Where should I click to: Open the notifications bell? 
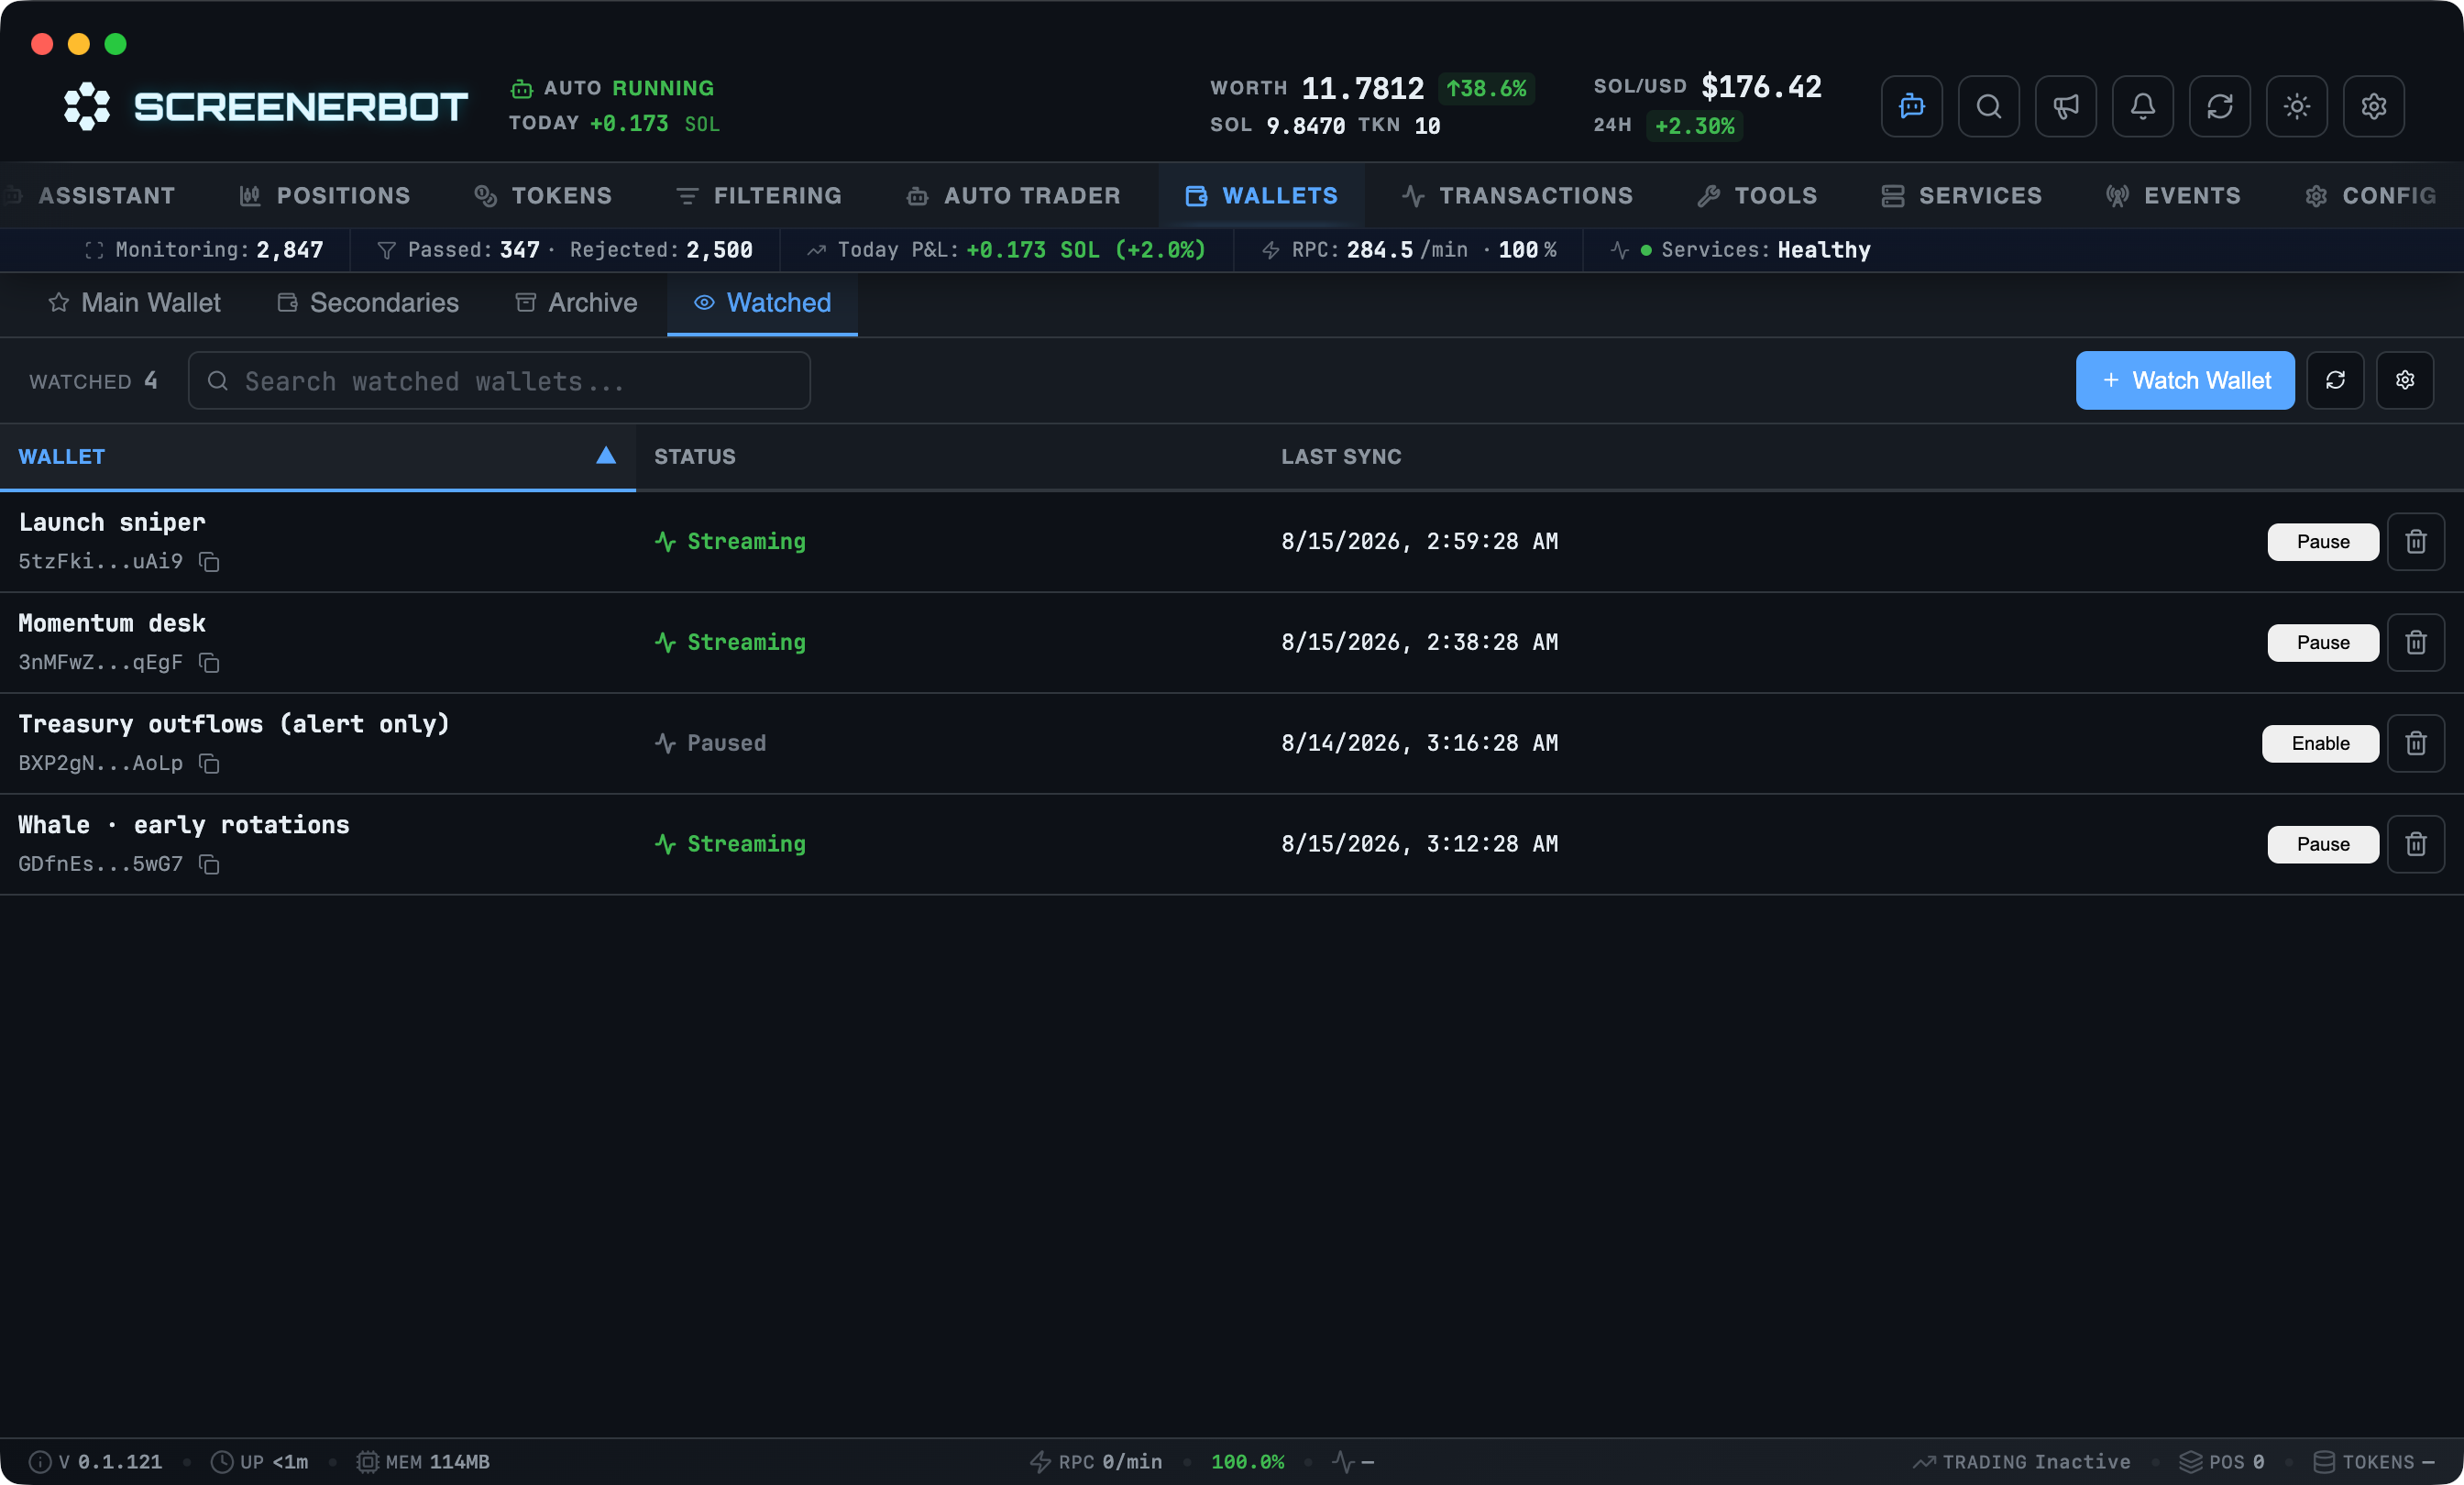(2142, 106)
